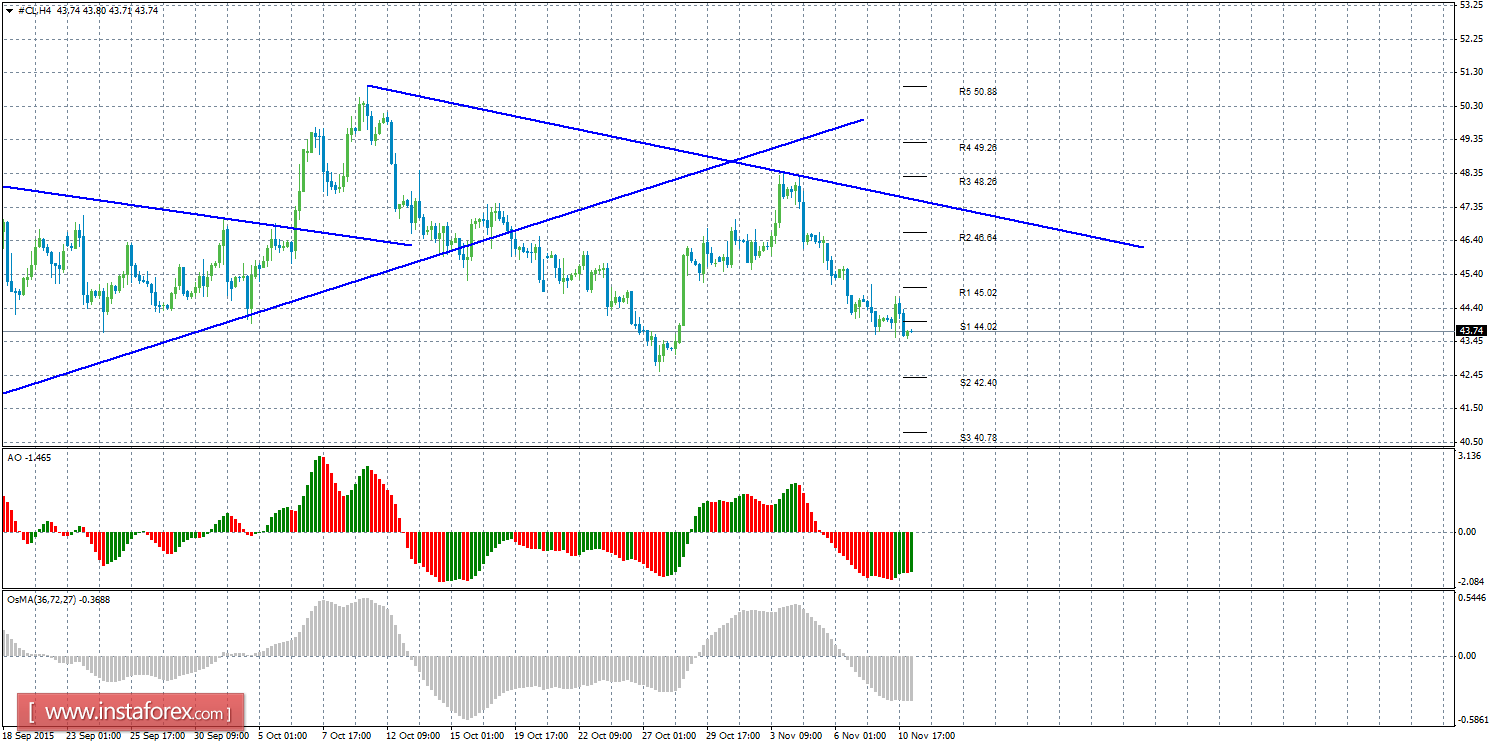Screen dimensions: 1494x744
Task: Click the 3.136 value on the AO scale
Action: (x=1469, y=456)
